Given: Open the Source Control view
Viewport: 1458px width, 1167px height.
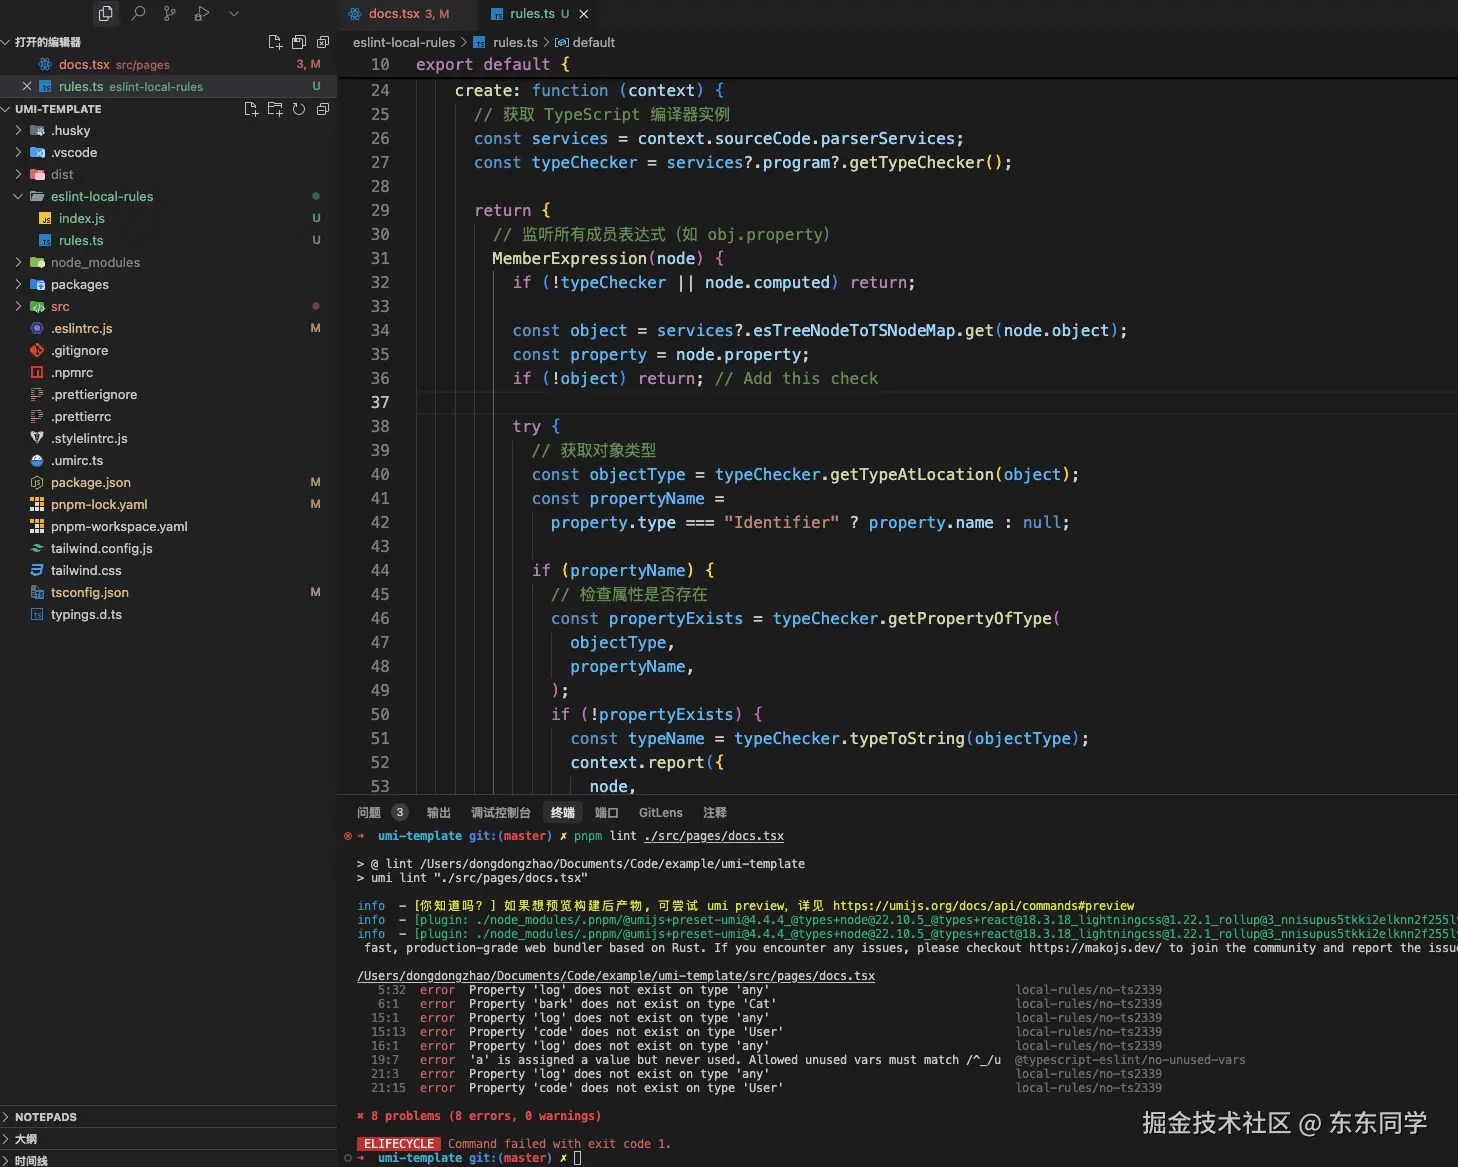Looking at the screenshot, I should (170, 14).
